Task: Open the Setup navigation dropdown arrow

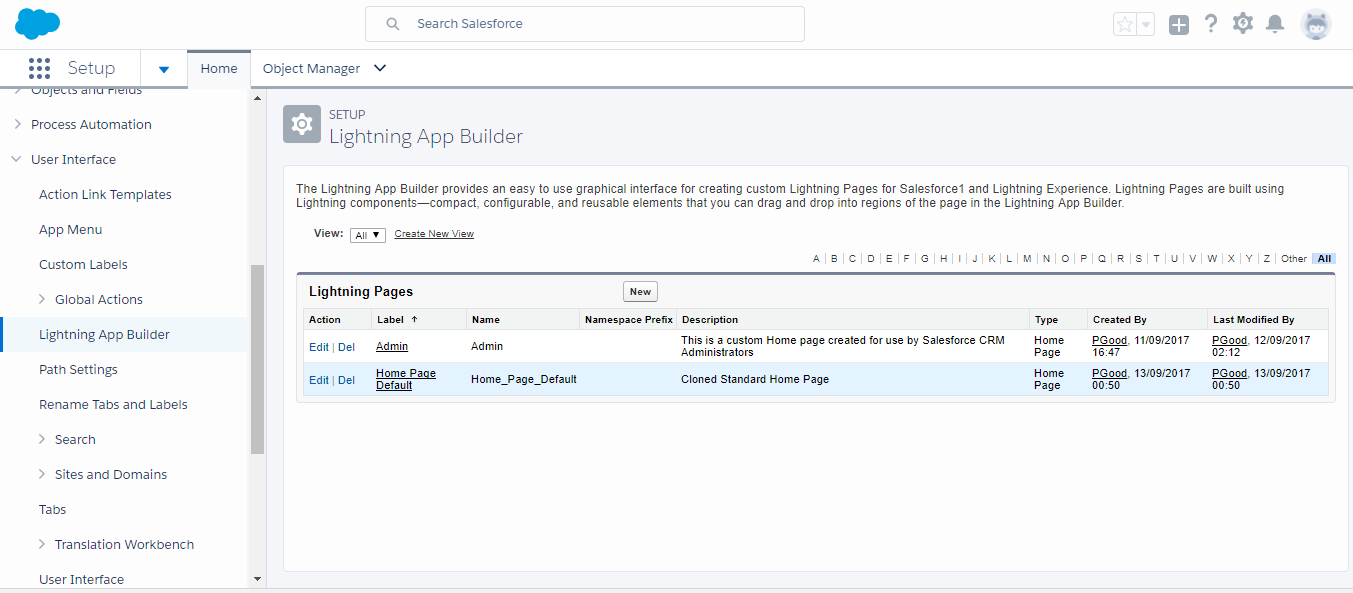Action: pyautogui.click(x=164, y=69)
